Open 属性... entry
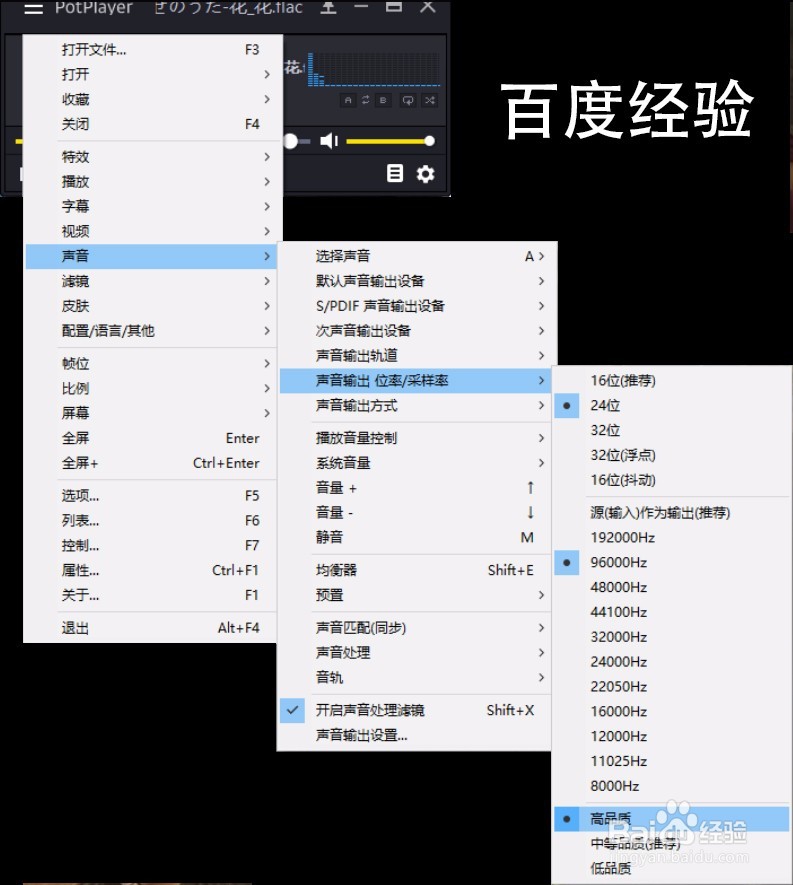Screen dimensions: 793x885 (151, 570)
